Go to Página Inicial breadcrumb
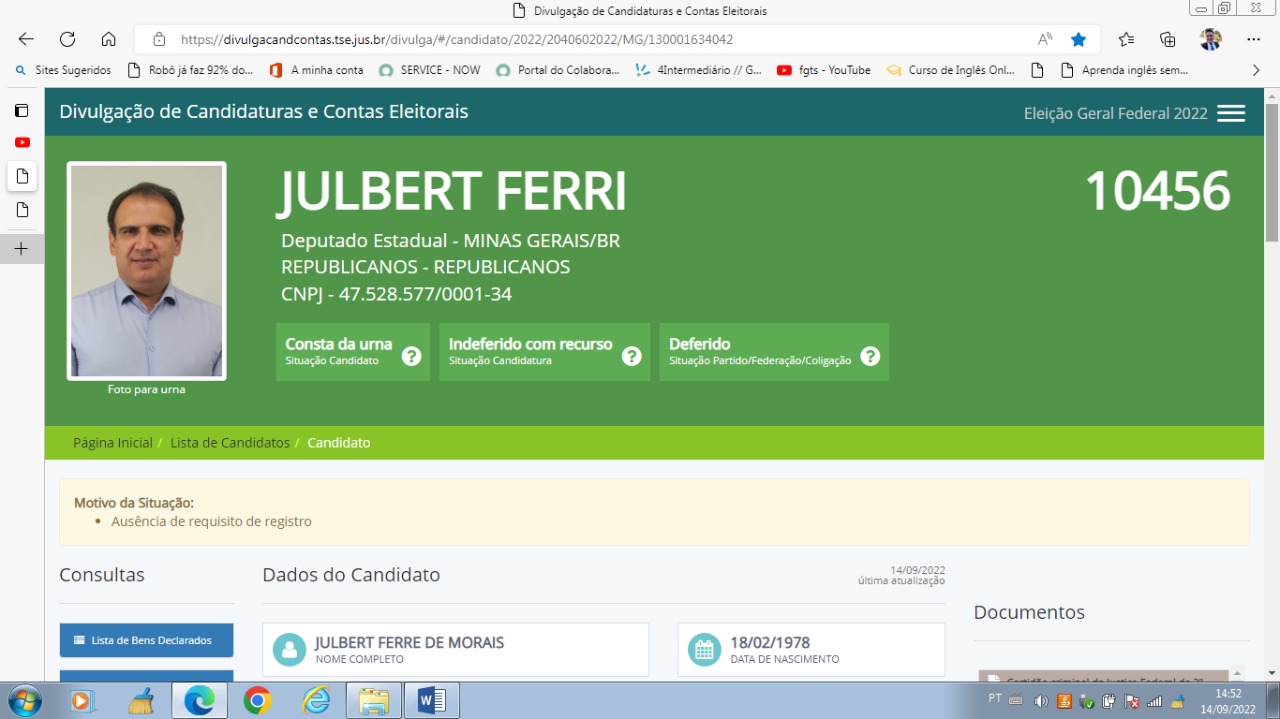Image resolution: width=1280 pixels, height=719 pixels. (113, 442)
